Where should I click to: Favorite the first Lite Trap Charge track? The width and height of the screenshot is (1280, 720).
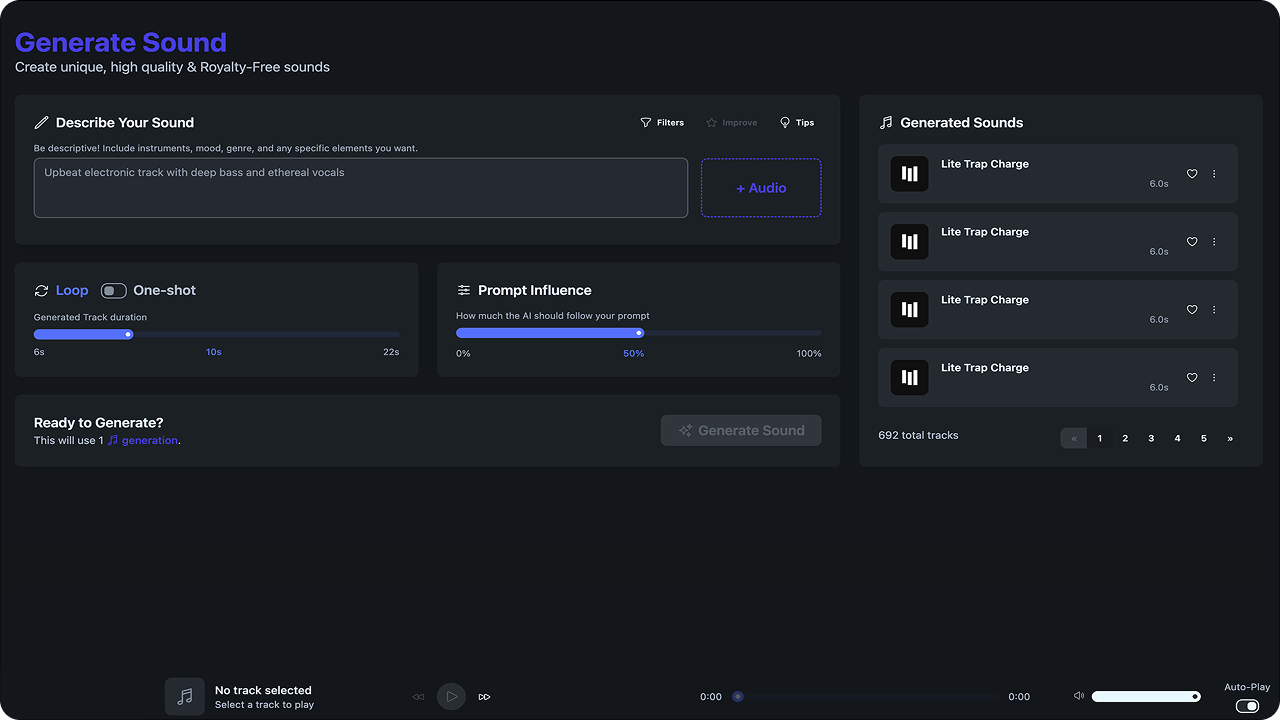click(x=1191, y=174)
